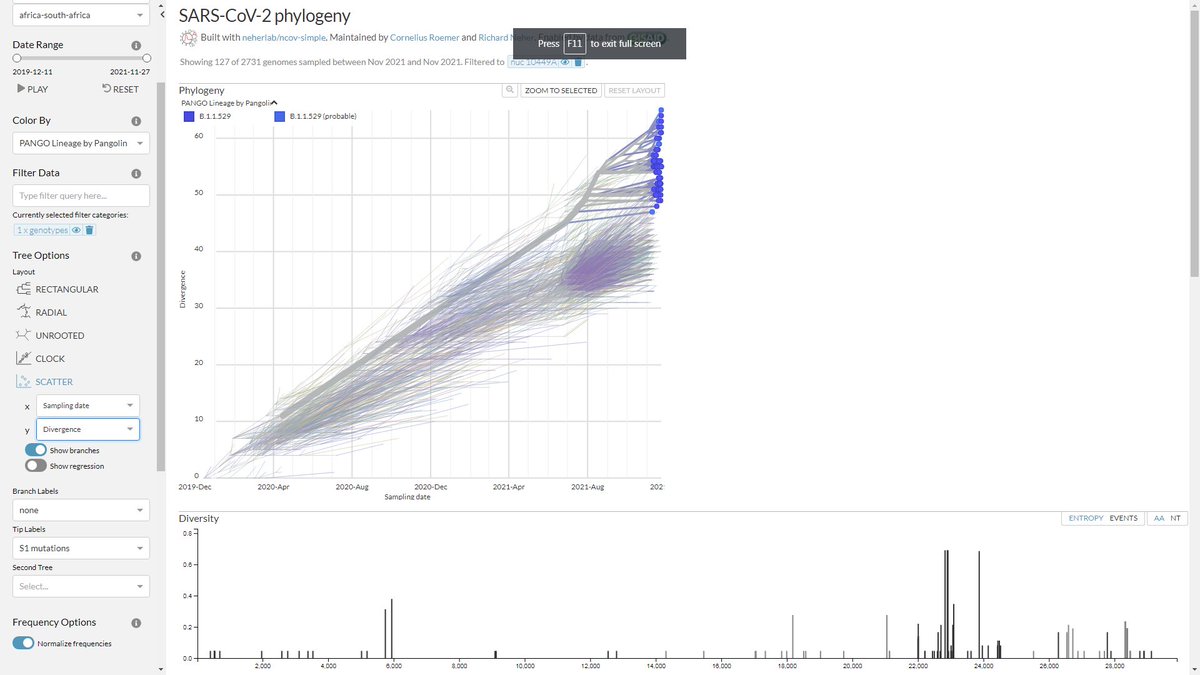1200x675 pixels.
Task: Click the Tree Options info icon
Action: click(x=136, y=256)
